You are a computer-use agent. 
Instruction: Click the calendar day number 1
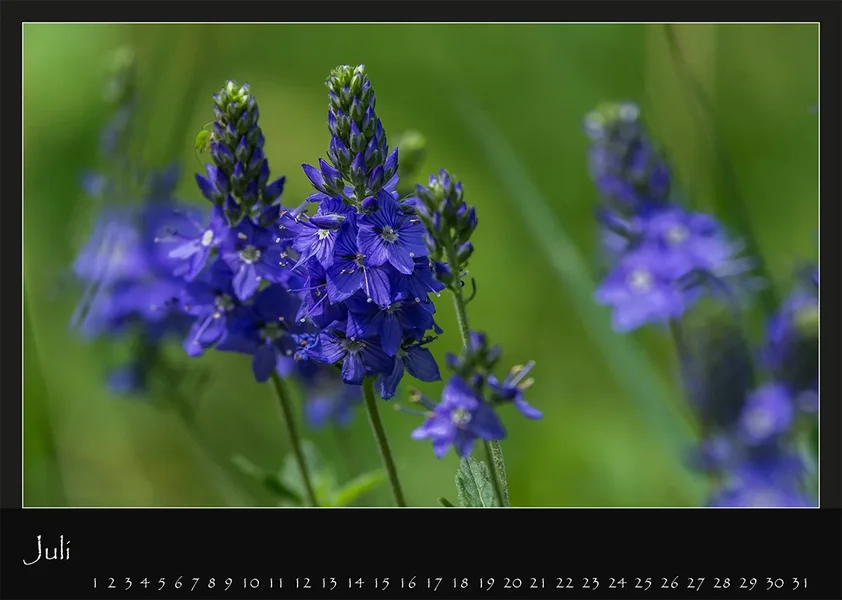coord(95,583)
